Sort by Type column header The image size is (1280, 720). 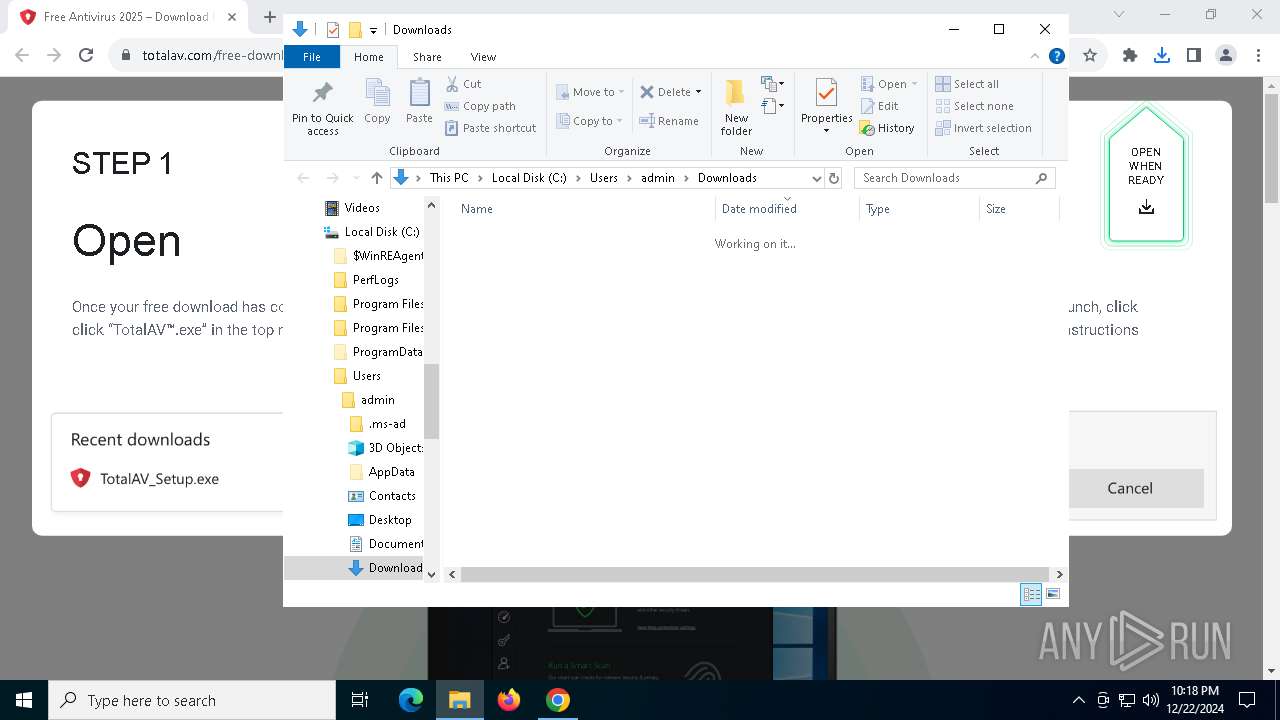click(x=920, y=209)
